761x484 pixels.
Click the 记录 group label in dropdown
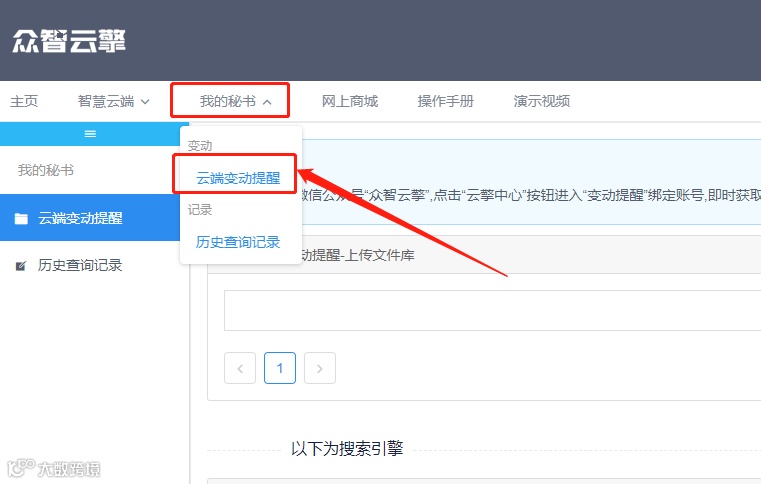pos(200,210)
